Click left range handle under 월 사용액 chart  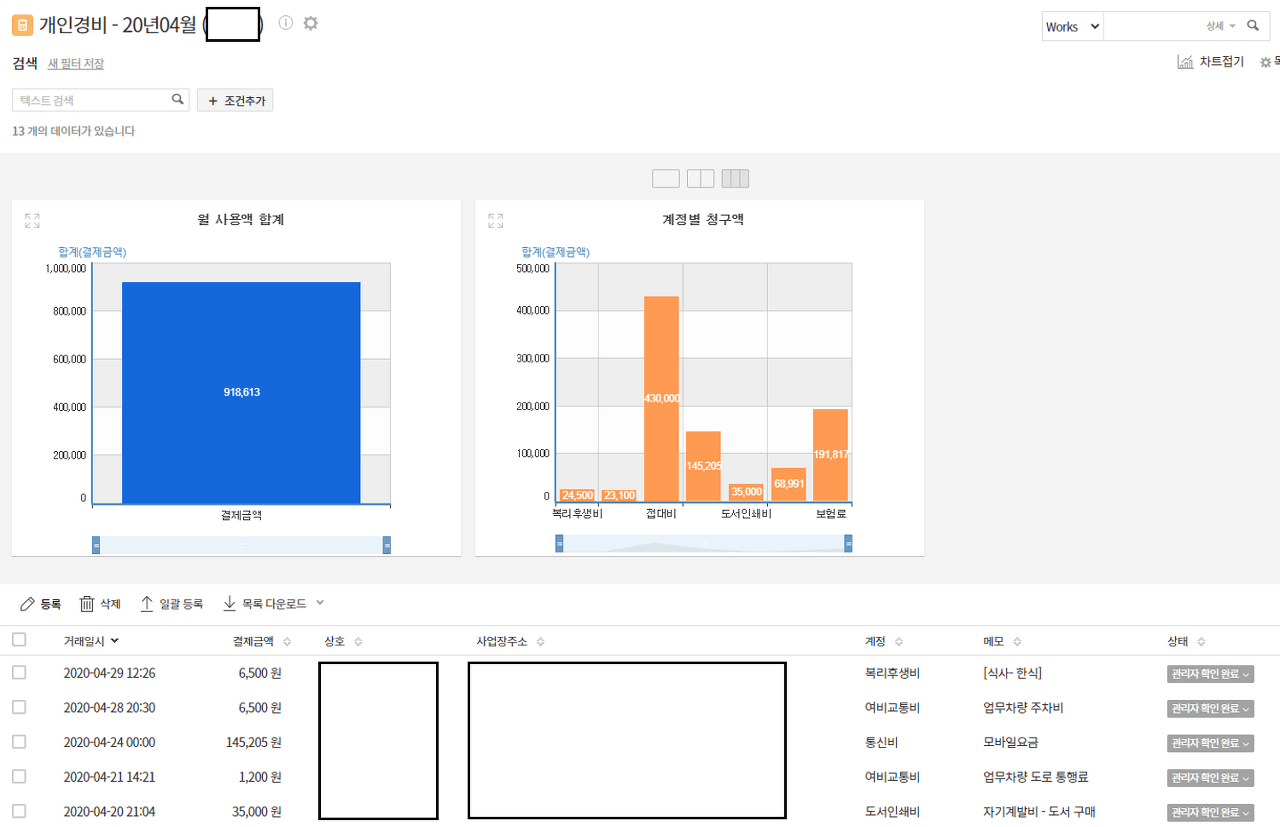click(x=96, y=545)
